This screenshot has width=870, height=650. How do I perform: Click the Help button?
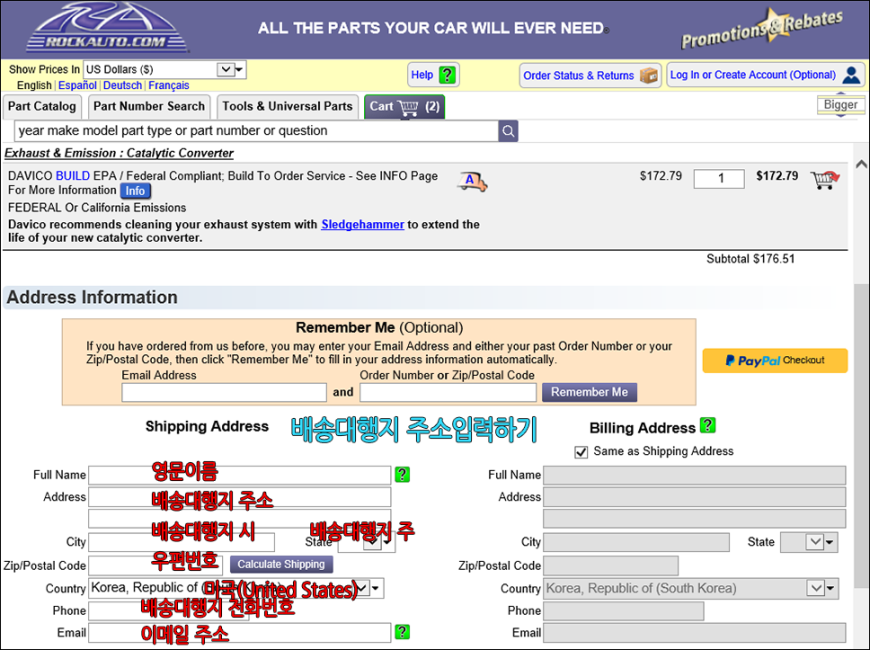click(x=434, y=75)
